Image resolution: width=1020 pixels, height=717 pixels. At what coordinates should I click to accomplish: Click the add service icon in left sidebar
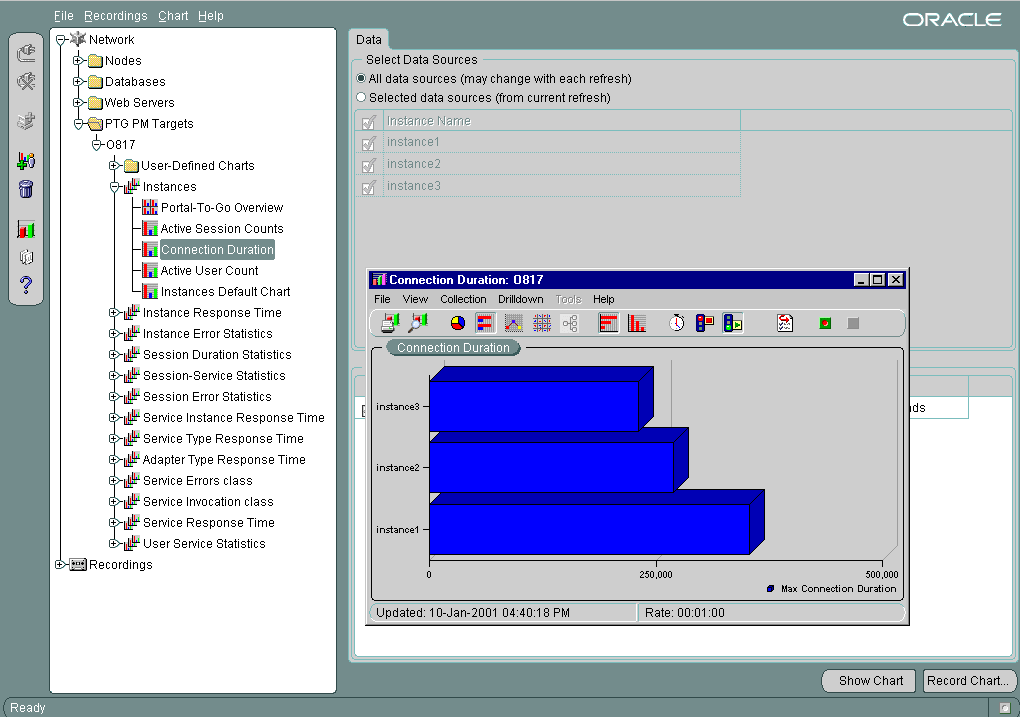tap(26, 121)
